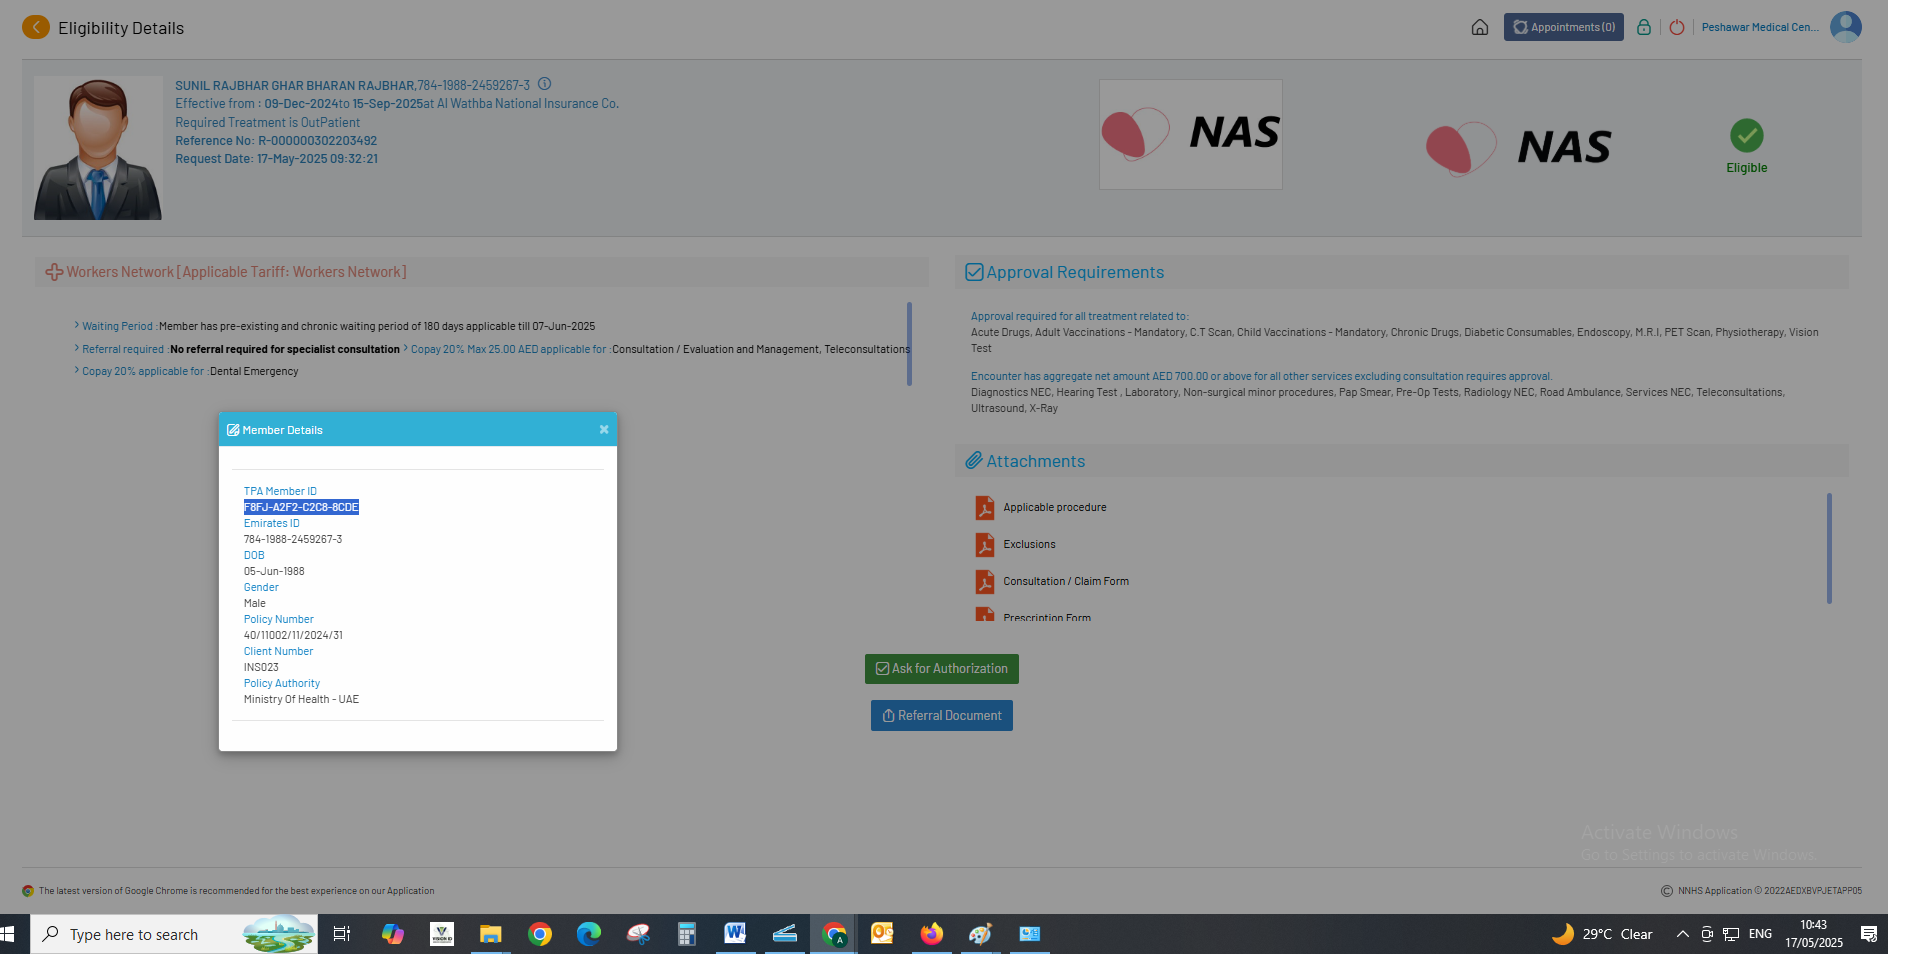Open the Windows Start menu
This screenshot has width=1910, height=954.
pyautogui.click(x=8, y=934)
